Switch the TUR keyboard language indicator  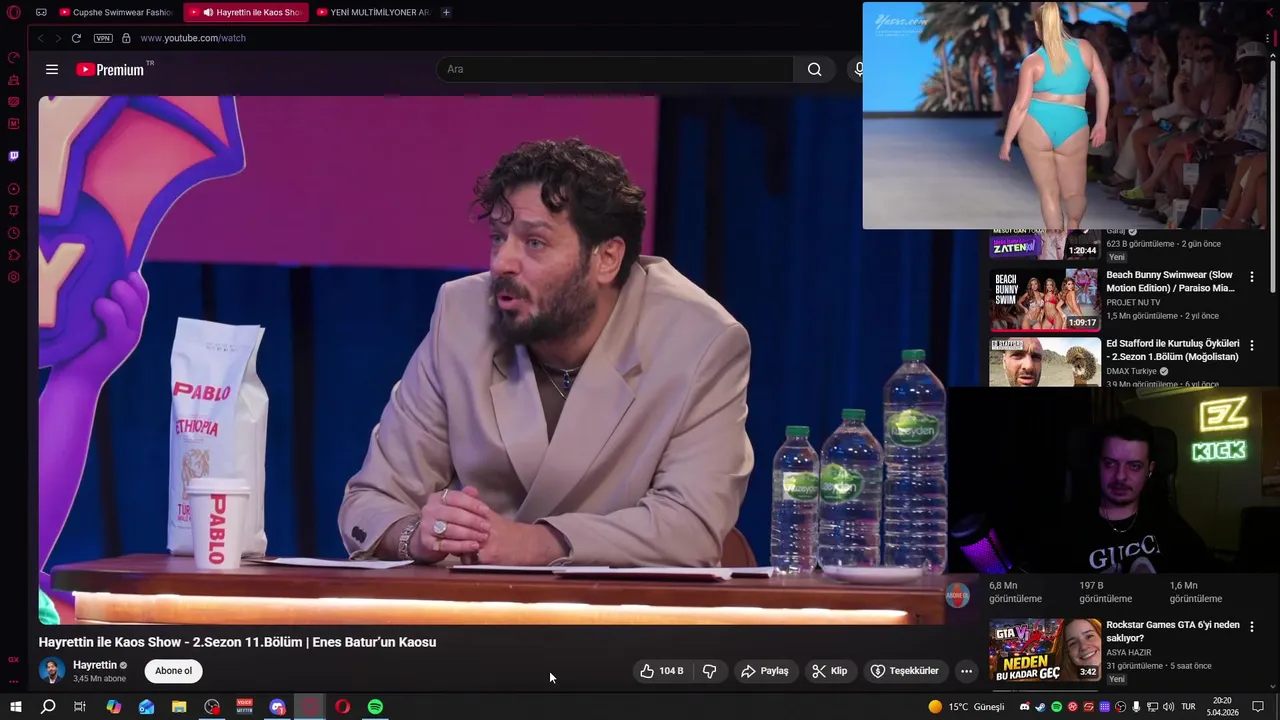(x=1189, y=707)
